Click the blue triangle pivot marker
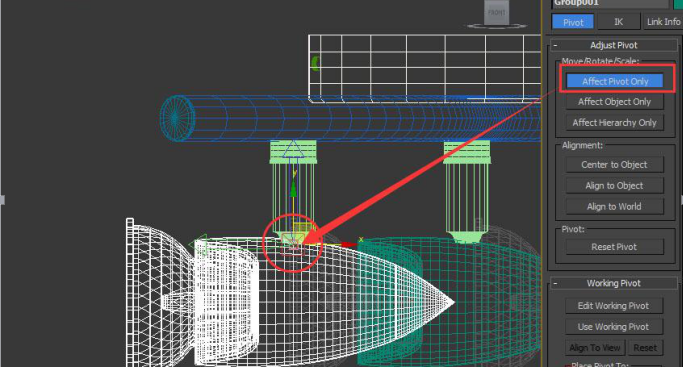Image resolution: width=683 pixels, height=367 pixels. [293, 149]
